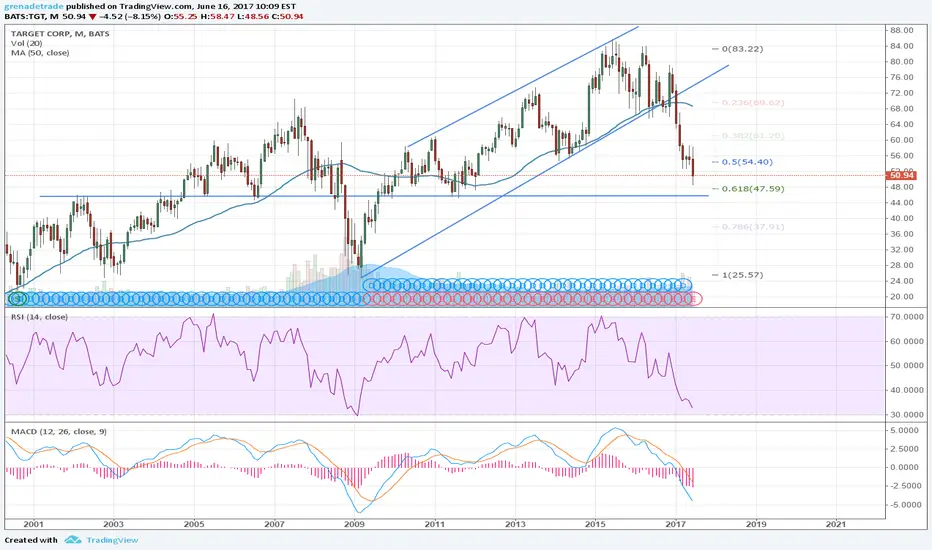This screenshot has height=550, width=932.
Task: Click the 2003 label on time axis
Action: coord(114,524)
